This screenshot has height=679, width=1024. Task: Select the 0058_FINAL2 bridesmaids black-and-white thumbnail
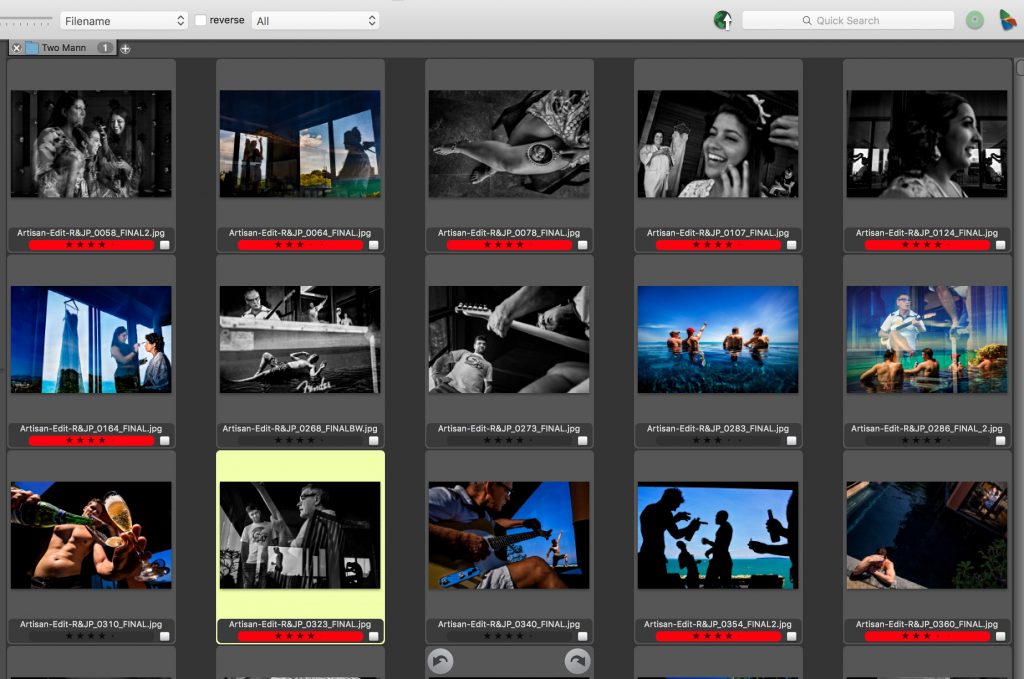(x=91, y=144)
